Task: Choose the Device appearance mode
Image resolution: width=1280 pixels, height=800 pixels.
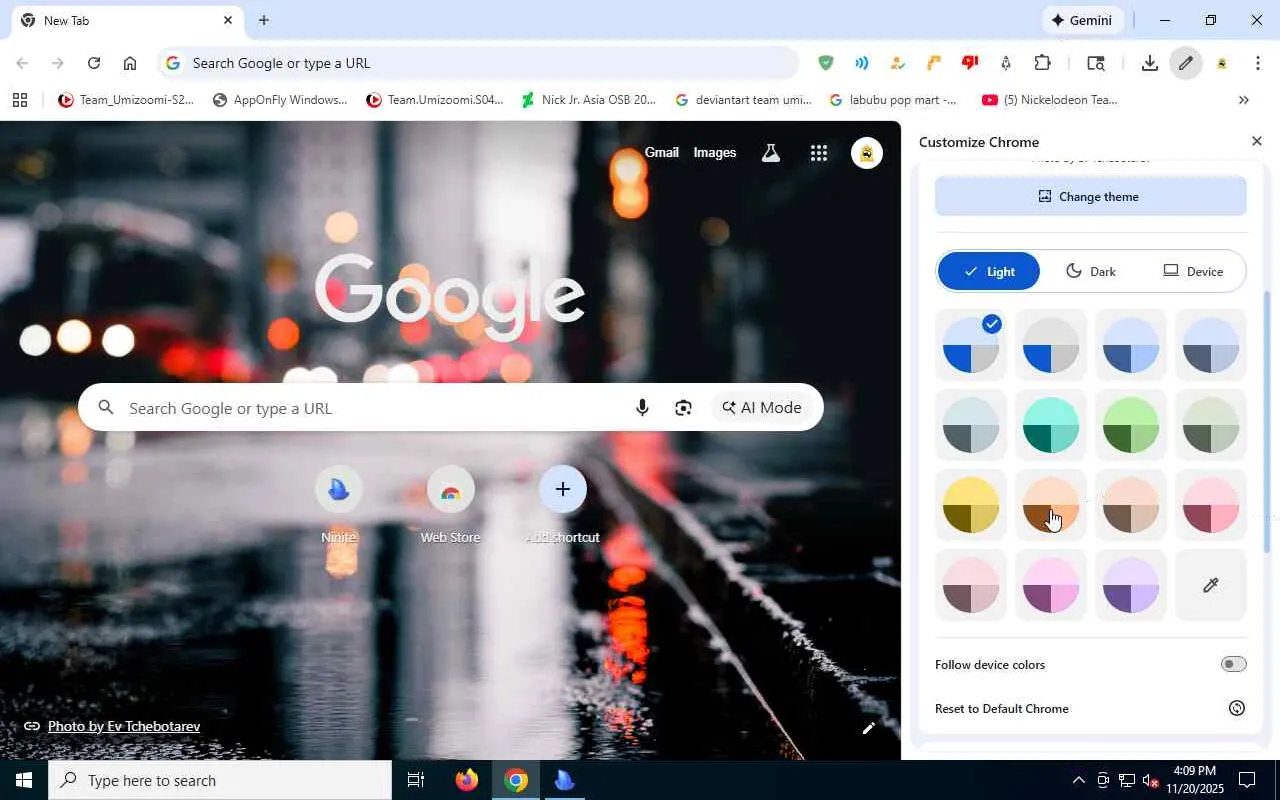Action: [x=1193, y=271]
